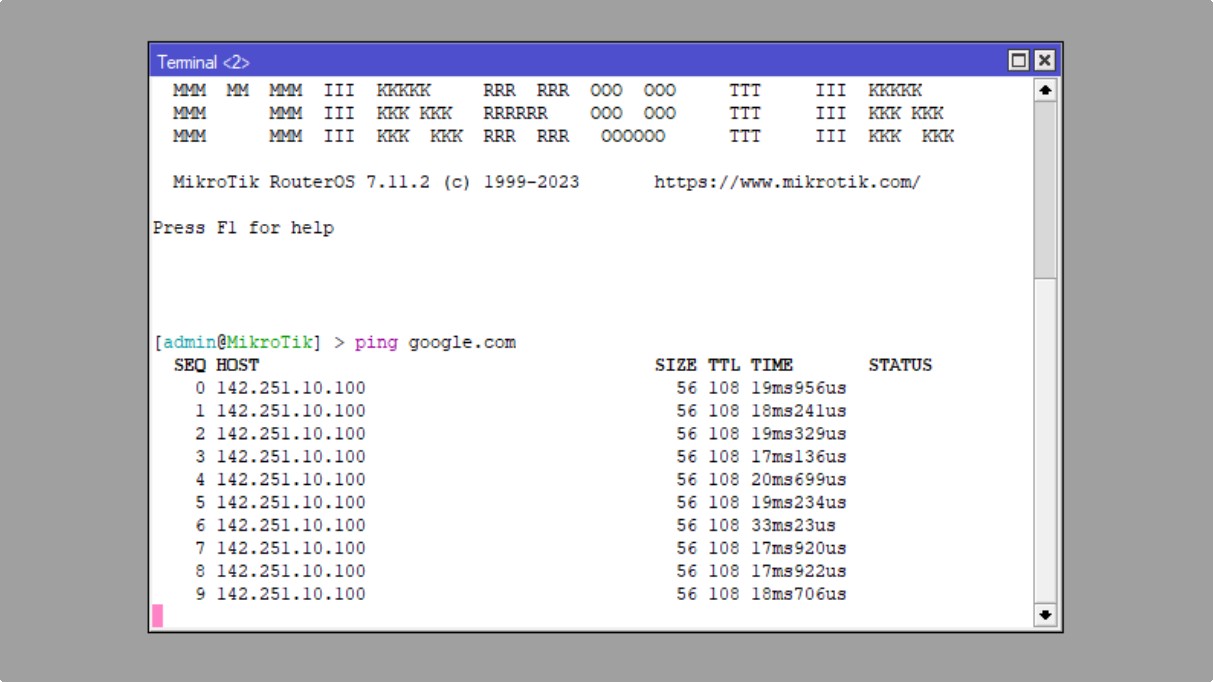
Task: Close the Terminal <2> window
Action: [1044, 61]
